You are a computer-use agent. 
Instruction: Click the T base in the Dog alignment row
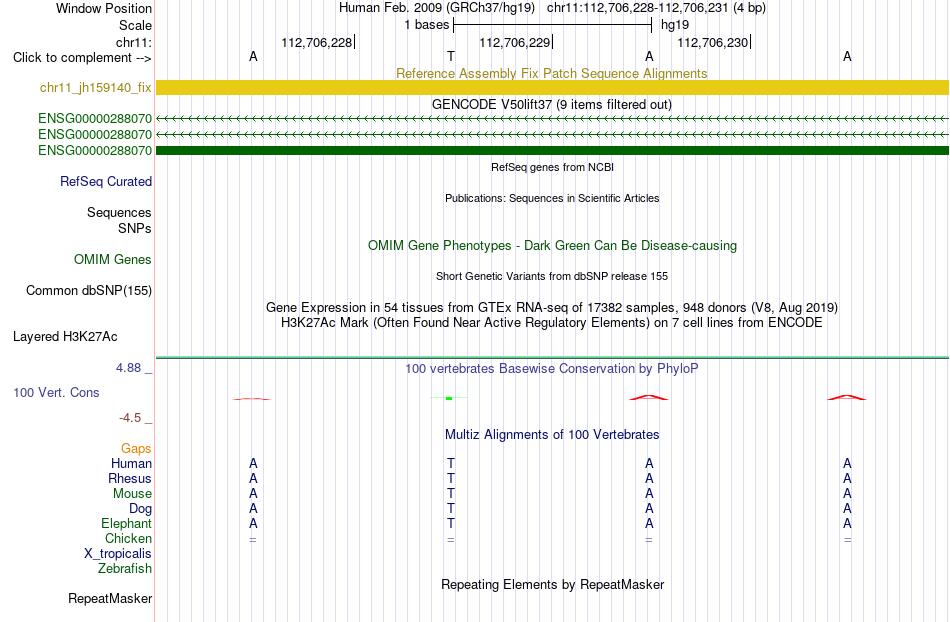(451, 509)
